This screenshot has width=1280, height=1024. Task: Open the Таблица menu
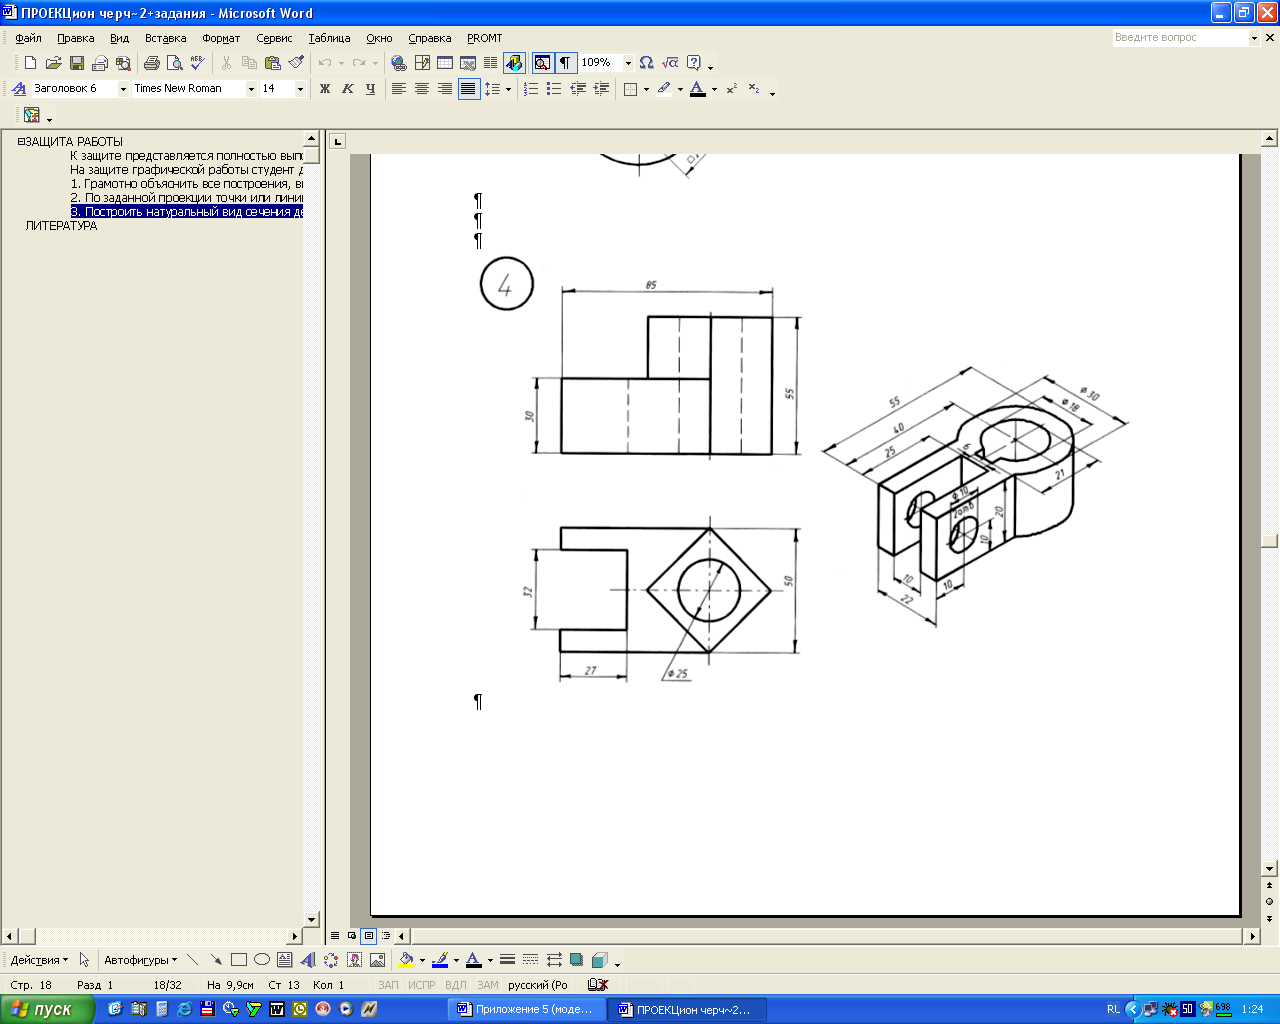329,38
